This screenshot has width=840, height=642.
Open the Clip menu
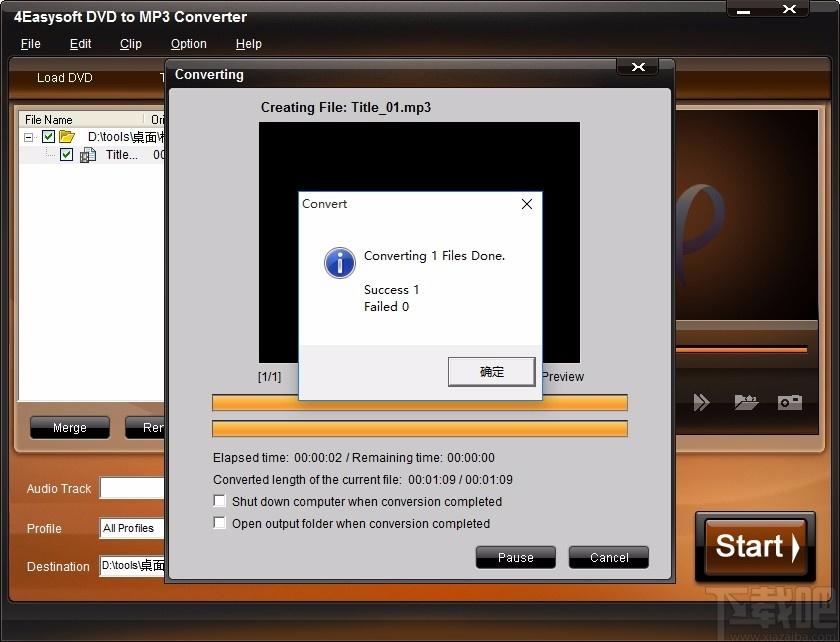131,44
